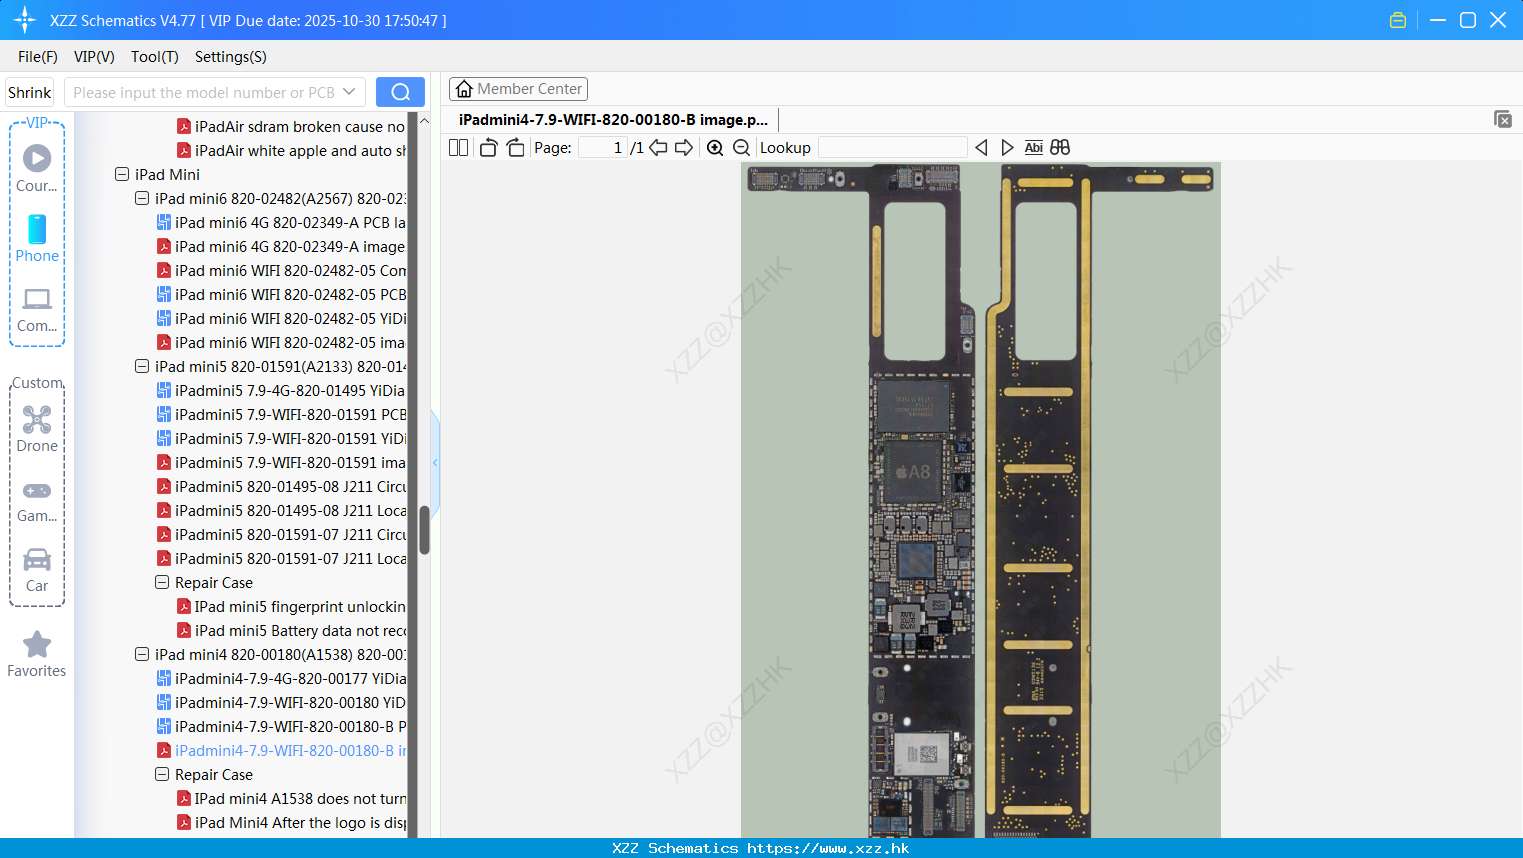Click the A8 chip on the board image

click(x=912, y=472)
